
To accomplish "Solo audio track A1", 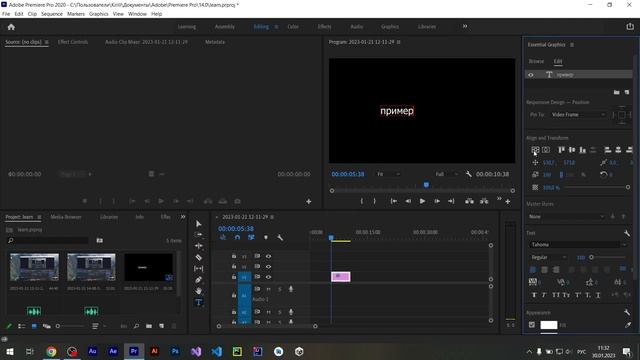I will point(280,289).
